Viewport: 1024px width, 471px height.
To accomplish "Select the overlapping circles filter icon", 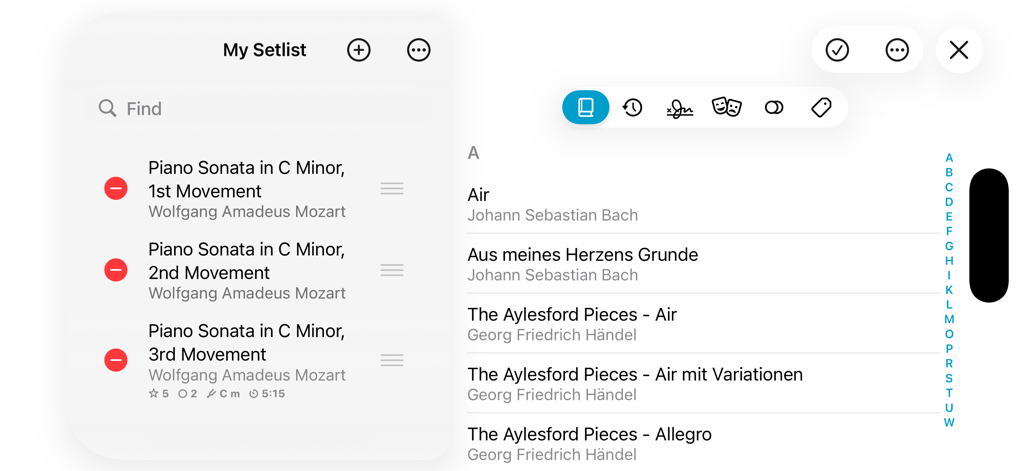I will pos(774,107).
